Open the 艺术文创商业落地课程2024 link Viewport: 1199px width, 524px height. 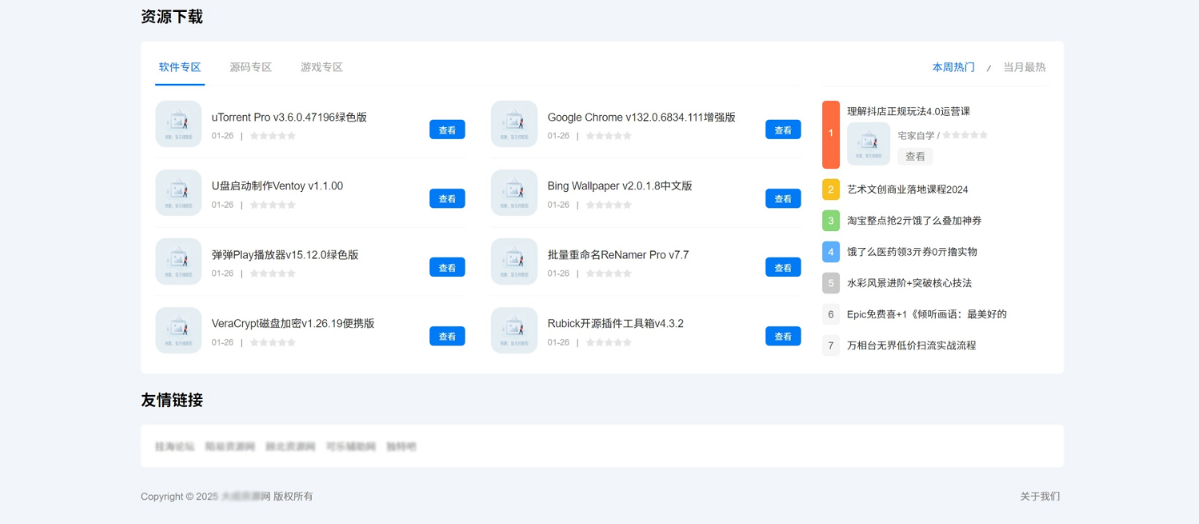(907, 190)
